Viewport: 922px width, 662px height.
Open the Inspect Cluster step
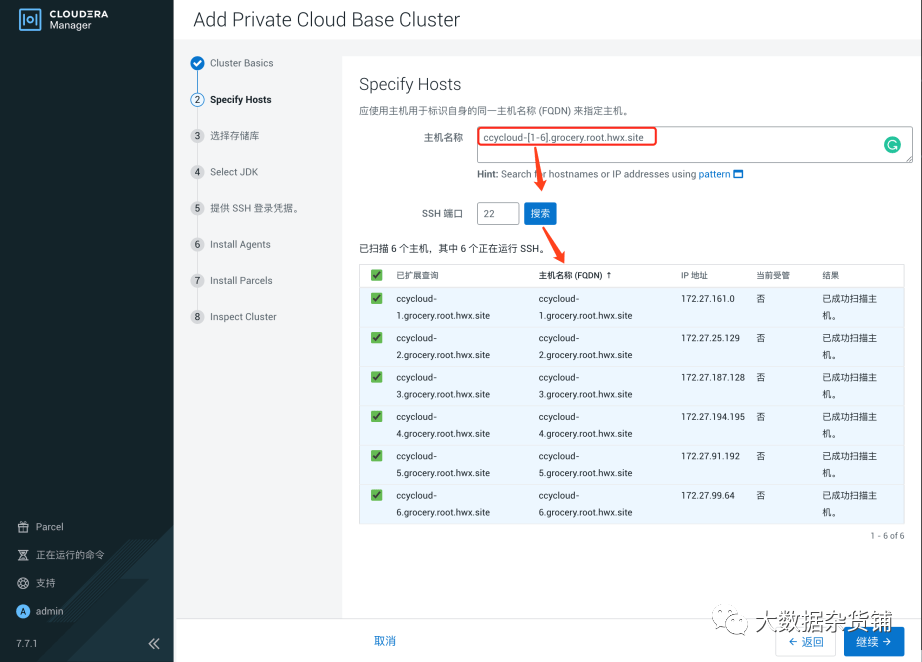[x=243, y=316]
